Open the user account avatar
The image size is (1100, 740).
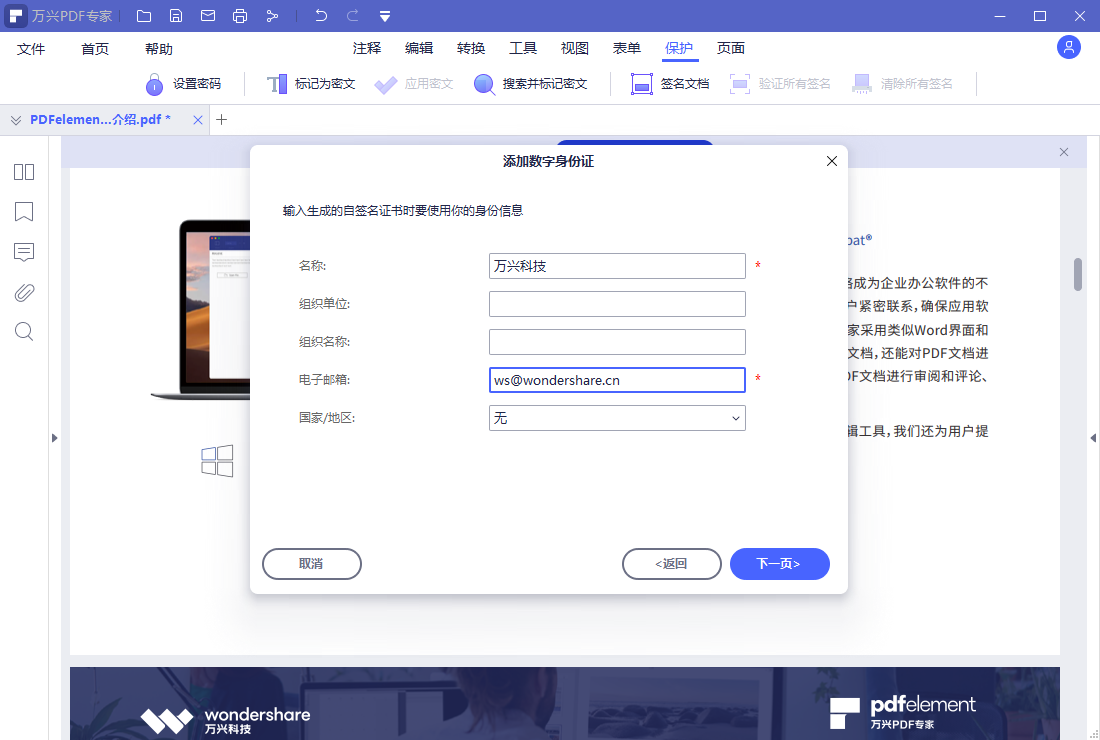pyautogui.click(x=1068, y=47)
